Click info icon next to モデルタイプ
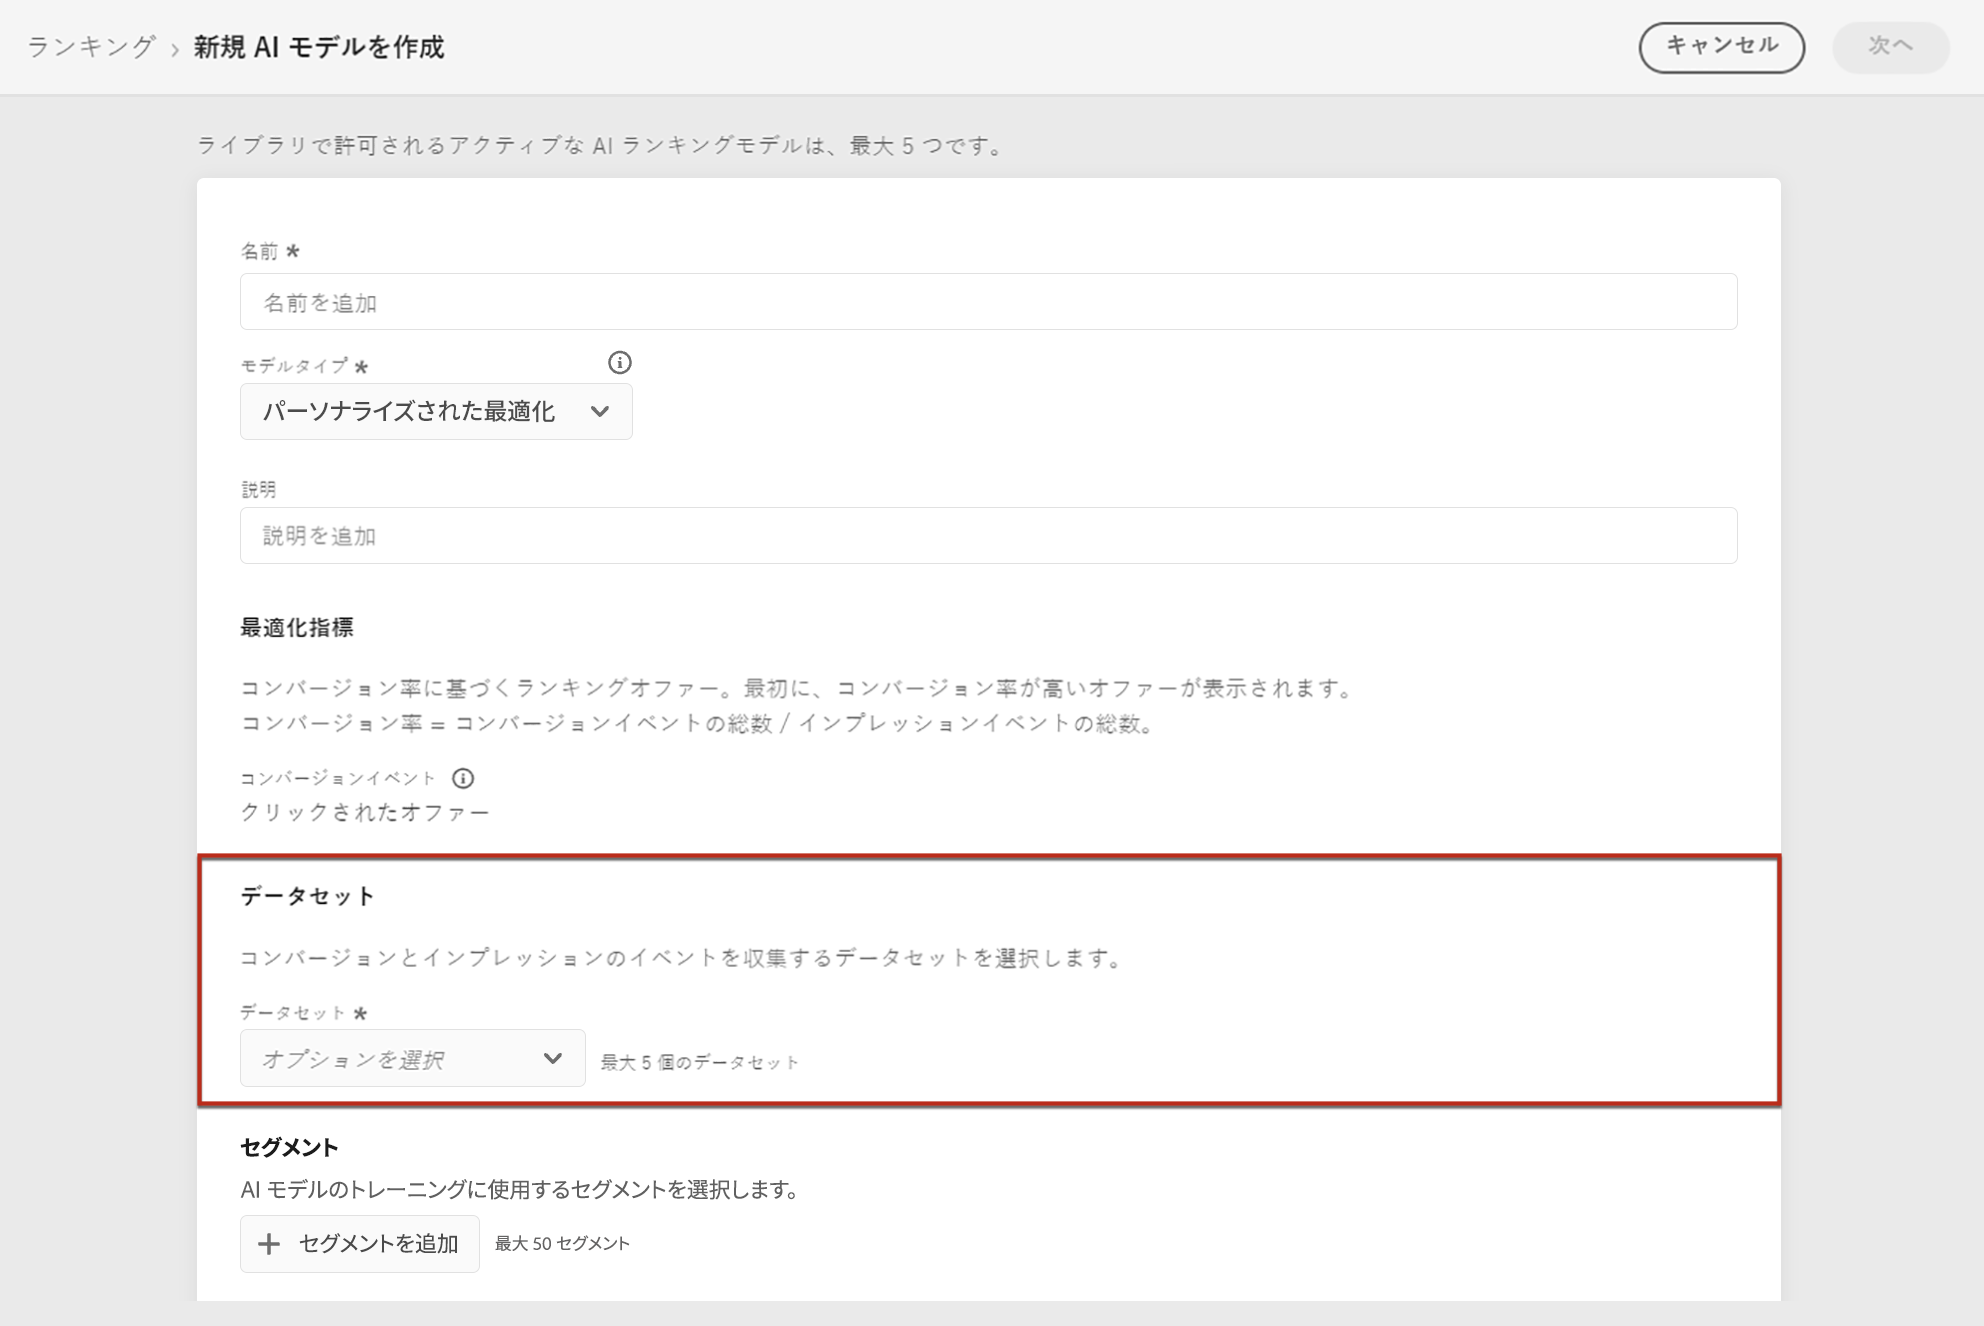The width and height of the screenshot is (1984, 1326). click(x=619, y=363)
